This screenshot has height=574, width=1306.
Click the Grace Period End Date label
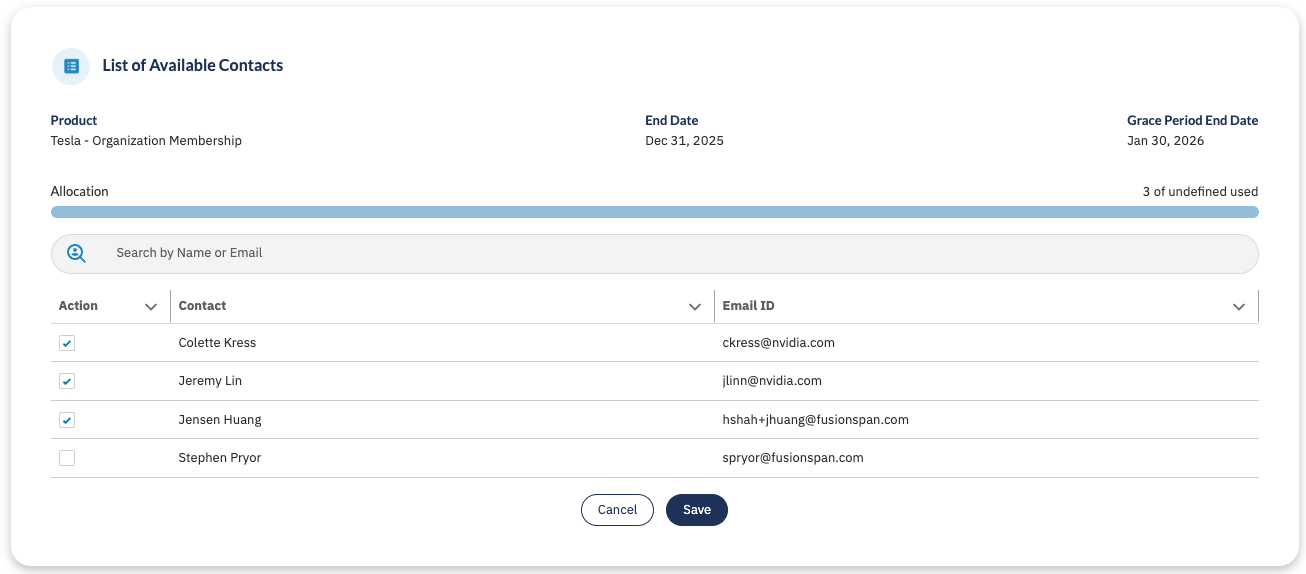(x=1193, y=121)
